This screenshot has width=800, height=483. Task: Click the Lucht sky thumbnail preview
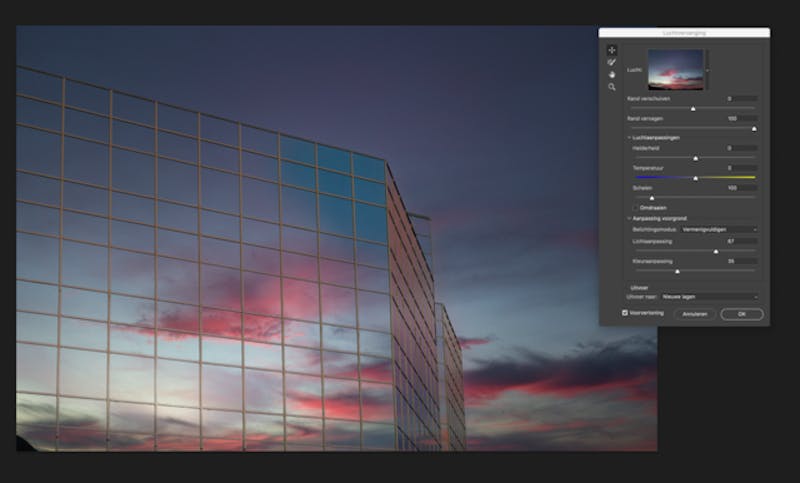(676, 69)
